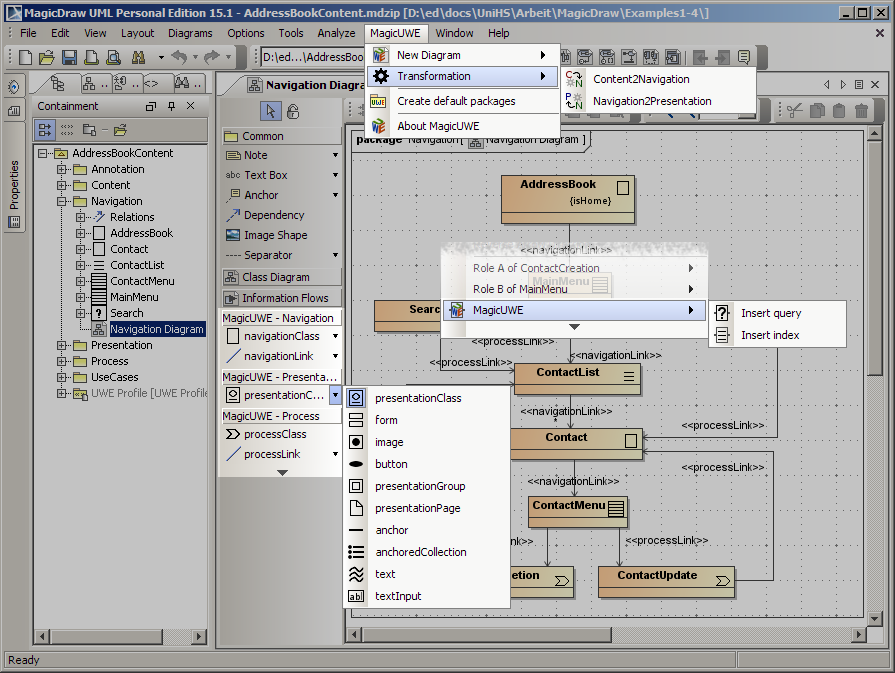The height and width of the screenshot is (673, 895).
Task: Click the image icon in presentation list
Action: point(356,442)
